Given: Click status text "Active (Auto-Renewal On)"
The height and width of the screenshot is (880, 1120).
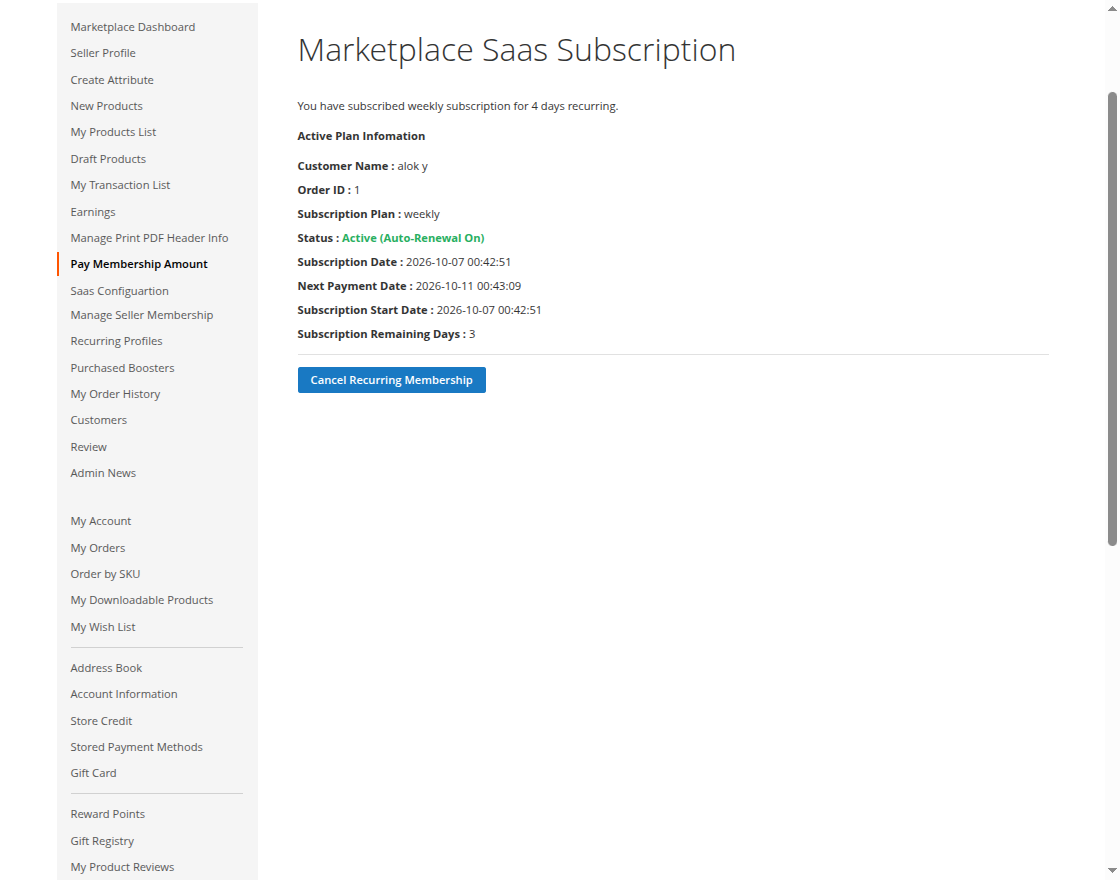Looking at the screenshot, I should coord(413,238).
